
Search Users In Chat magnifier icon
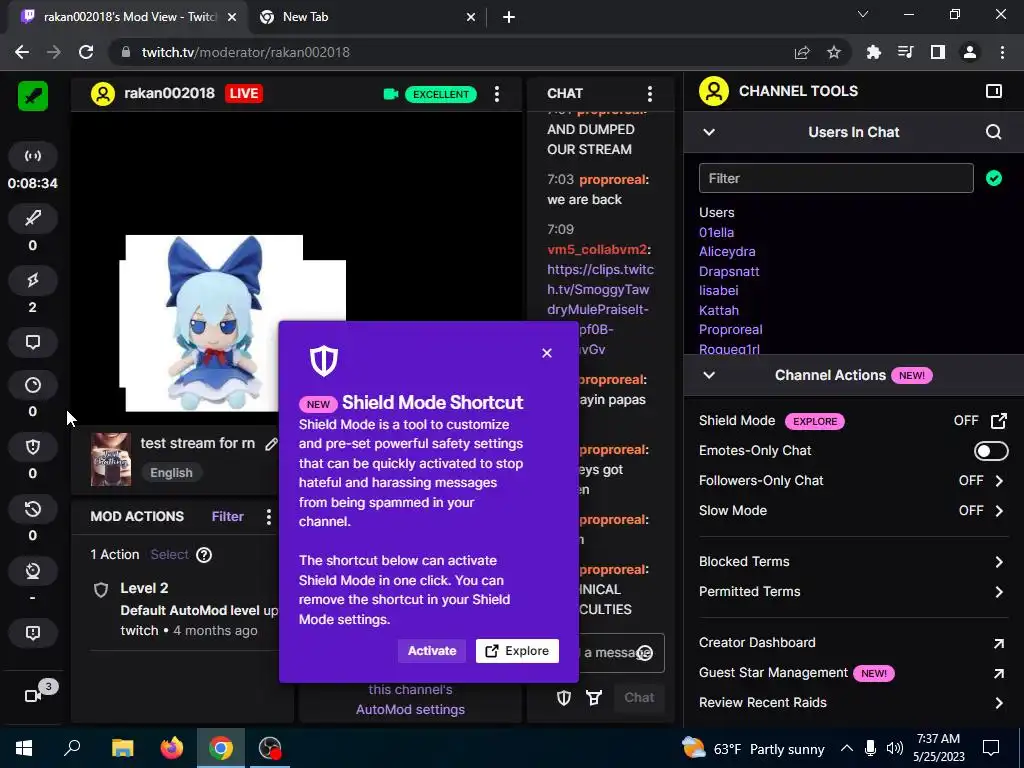993,133
